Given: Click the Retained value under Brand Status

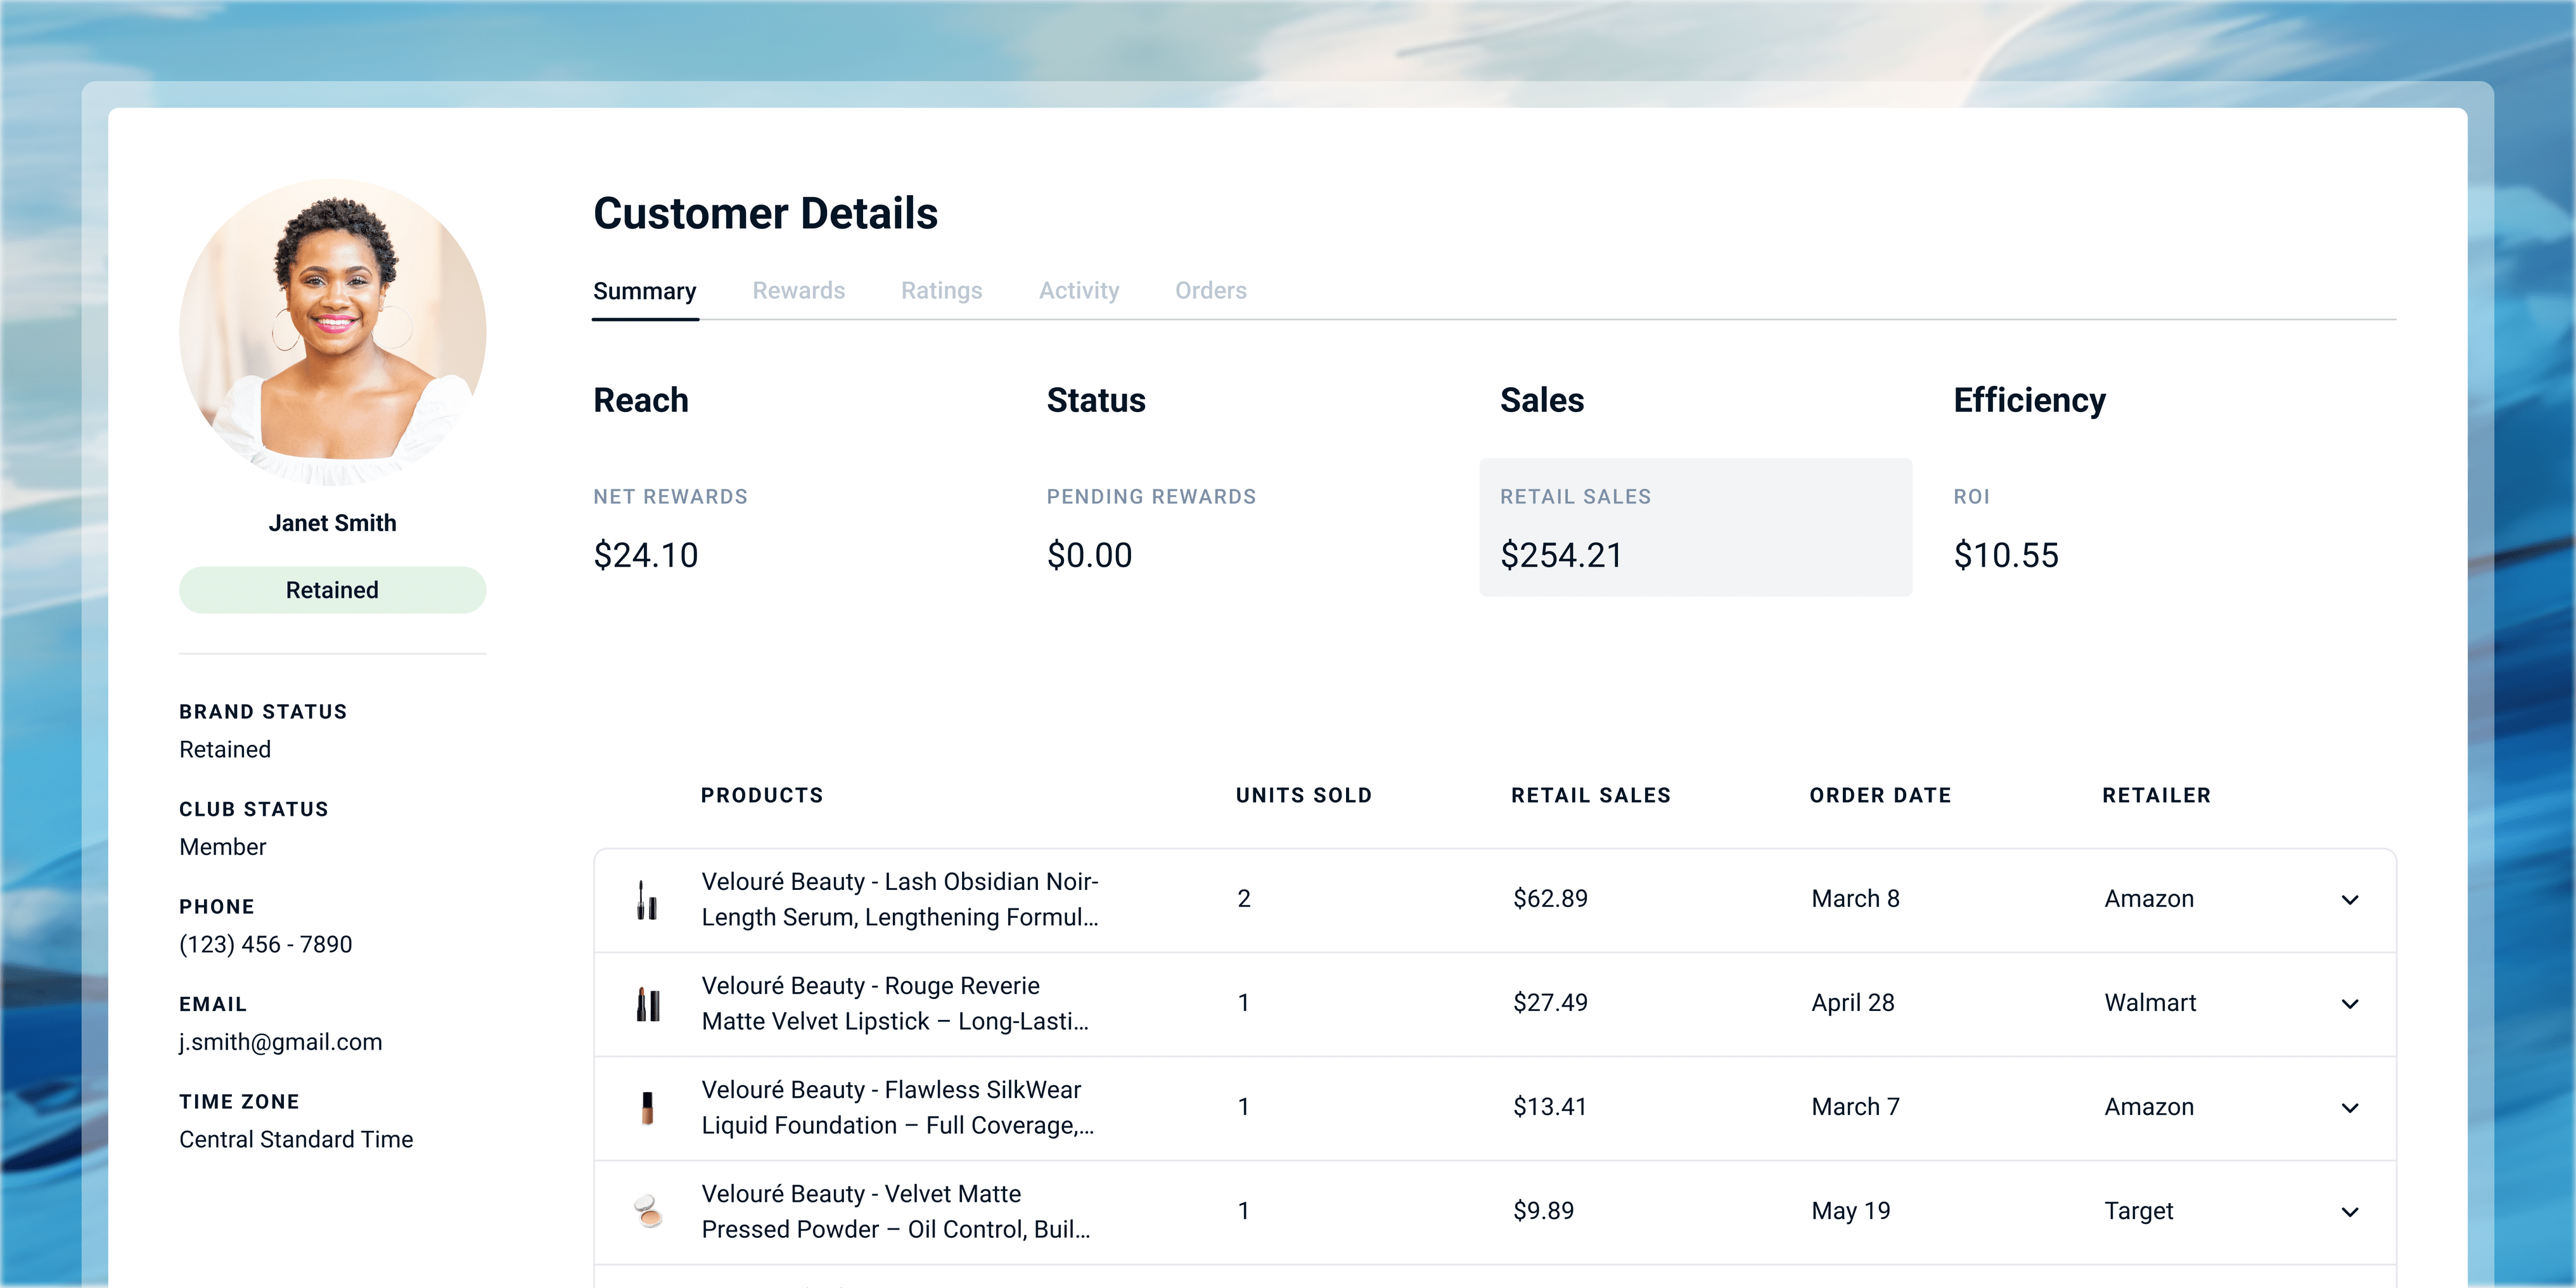Looking at the screenshot, I should coord(225,749).
